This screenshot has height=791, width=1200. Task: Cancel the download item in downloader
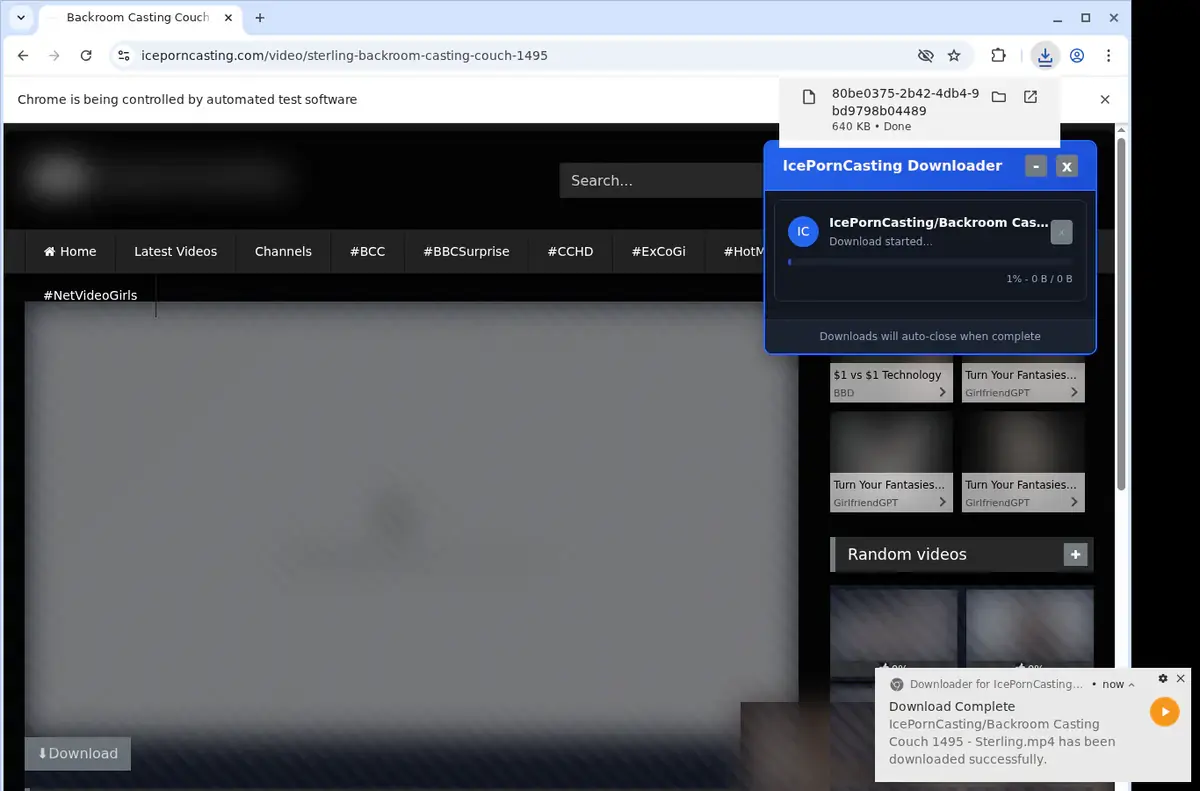[x=1062, y=232]
